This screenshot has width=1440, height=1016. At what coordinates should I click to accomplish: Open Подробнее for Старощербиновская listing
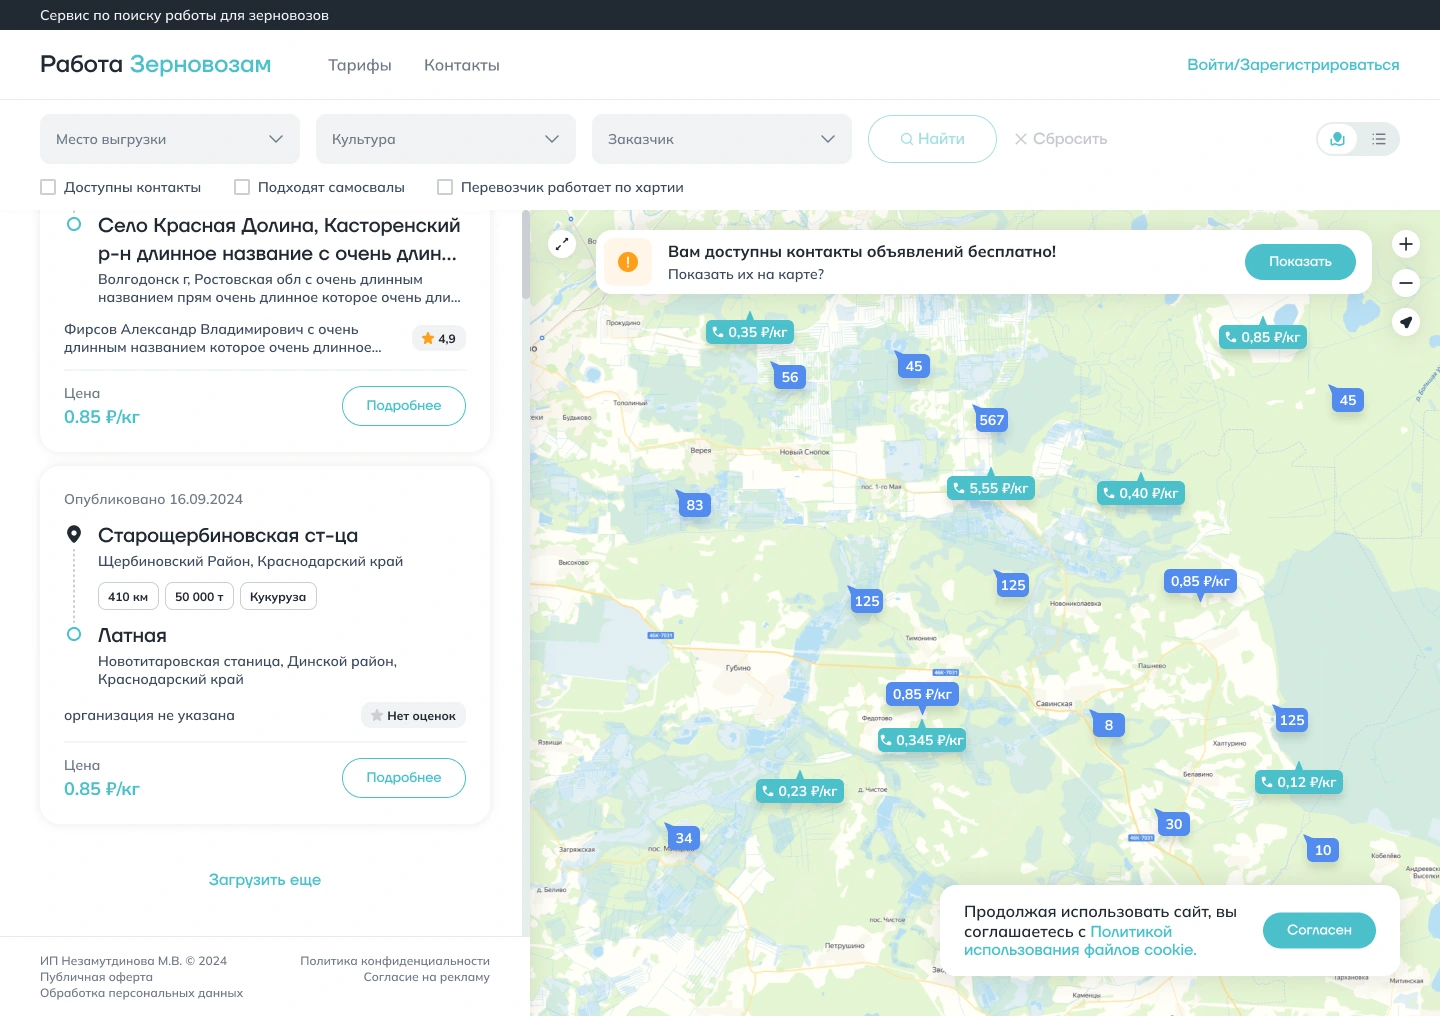click(x=404, y=778)
